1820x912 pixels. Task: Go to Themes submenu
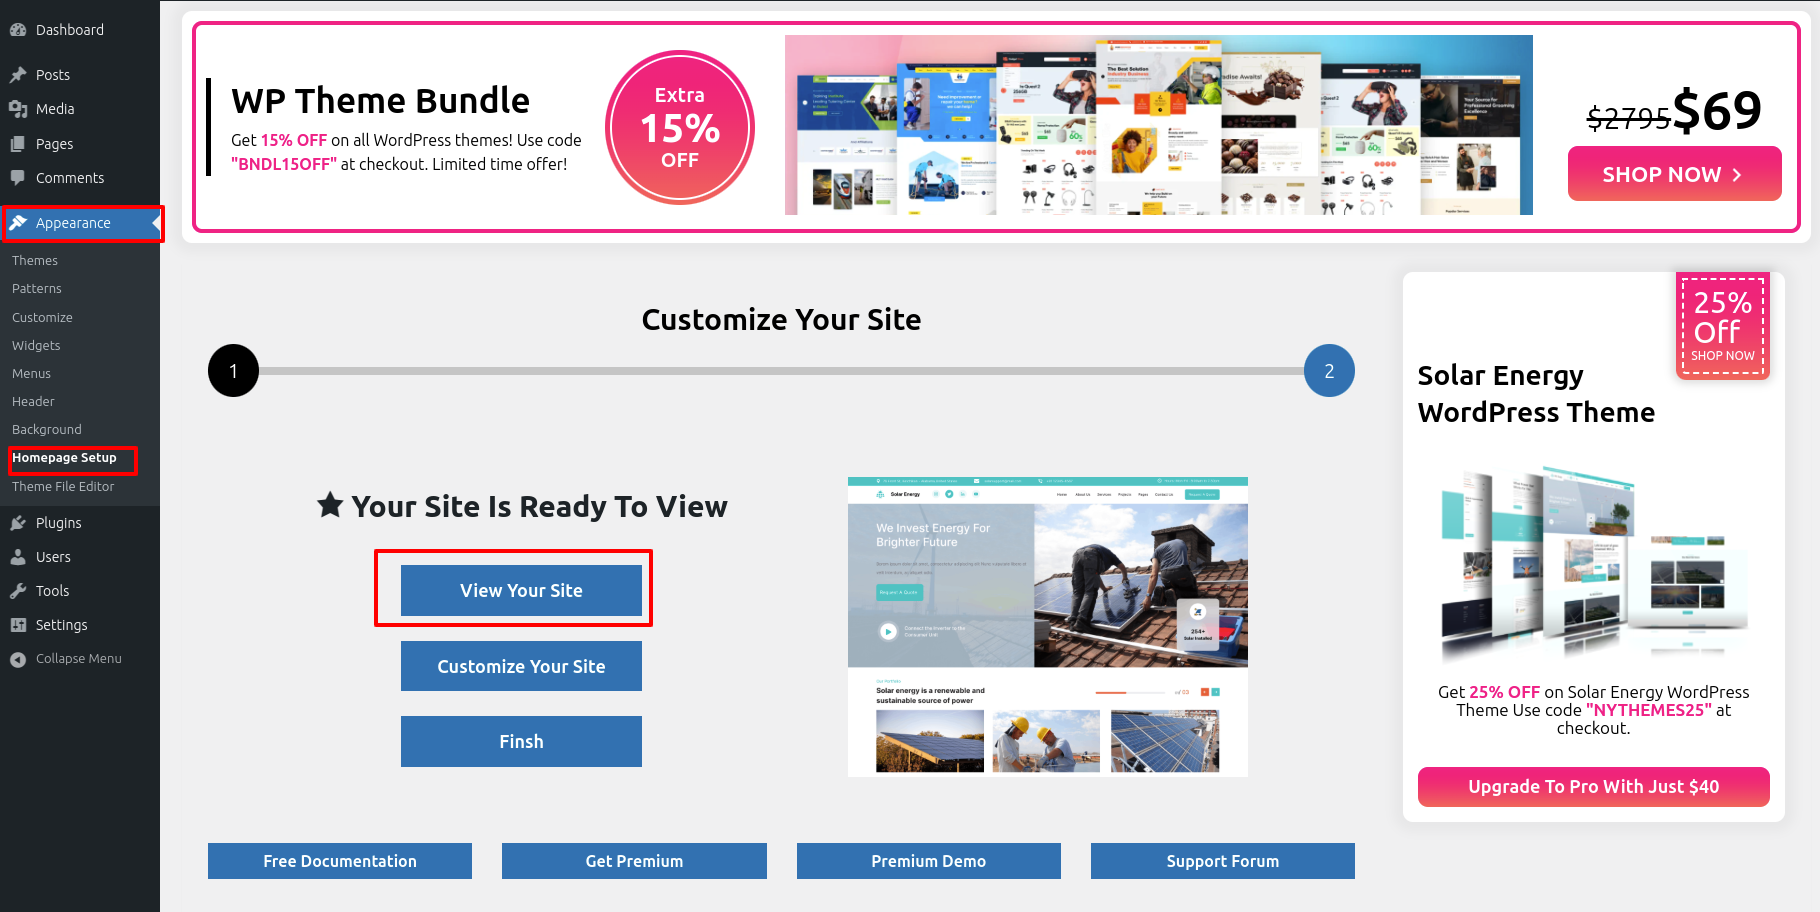(35, 261)
